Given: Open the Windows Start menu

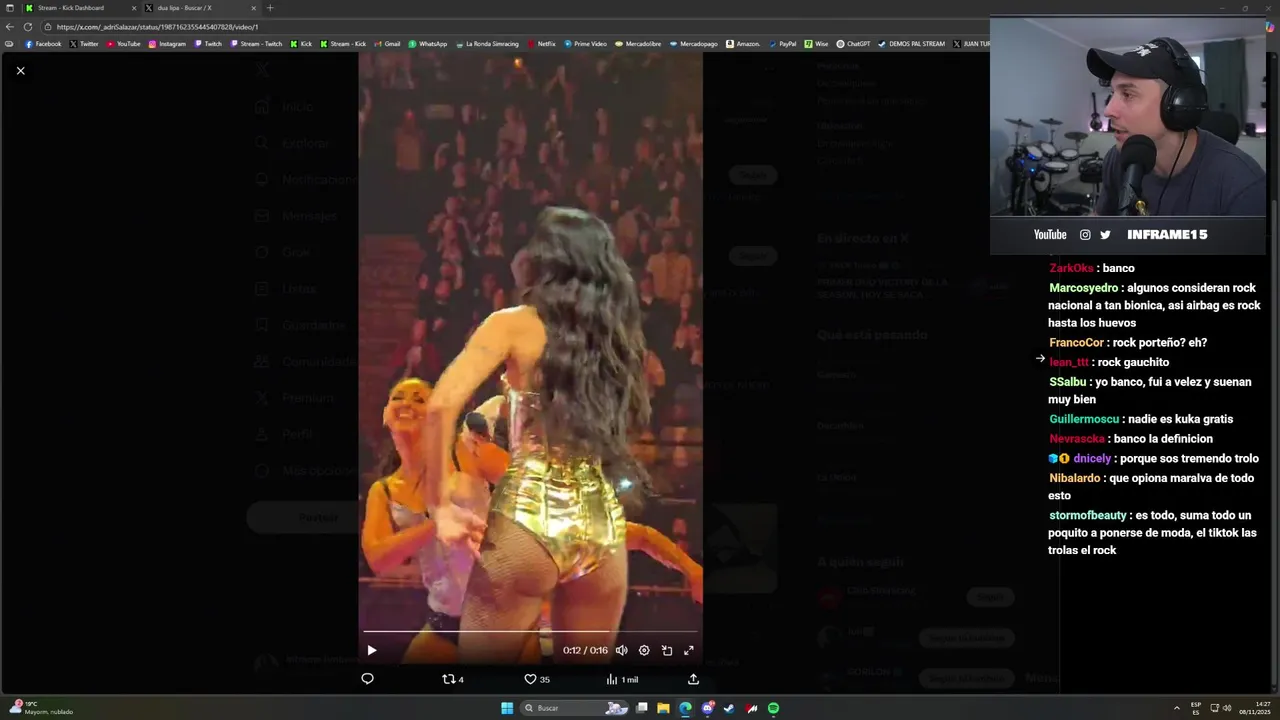Looking at the screenshot, I should click(507, 708).
